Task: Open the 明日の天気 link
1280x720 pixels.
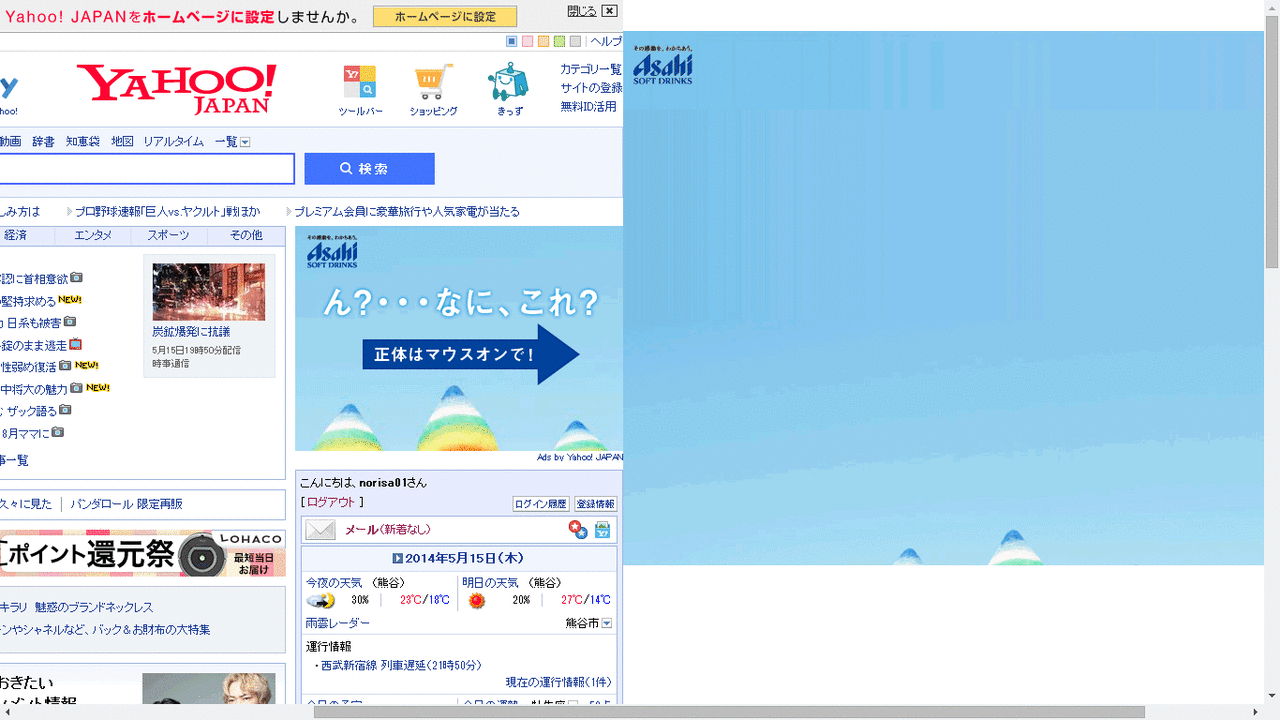Action: [x=490, y=582]
